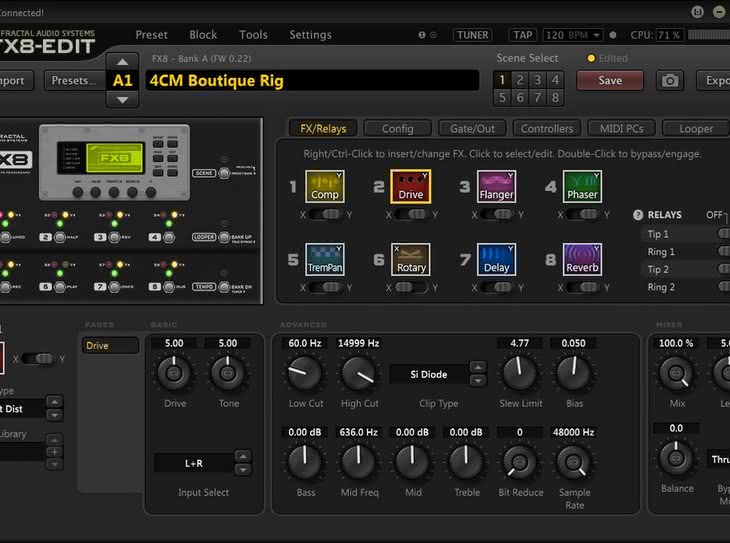Click the LOOPER footswitch on FX8 image
730x543 pixels.
[224, 237]
